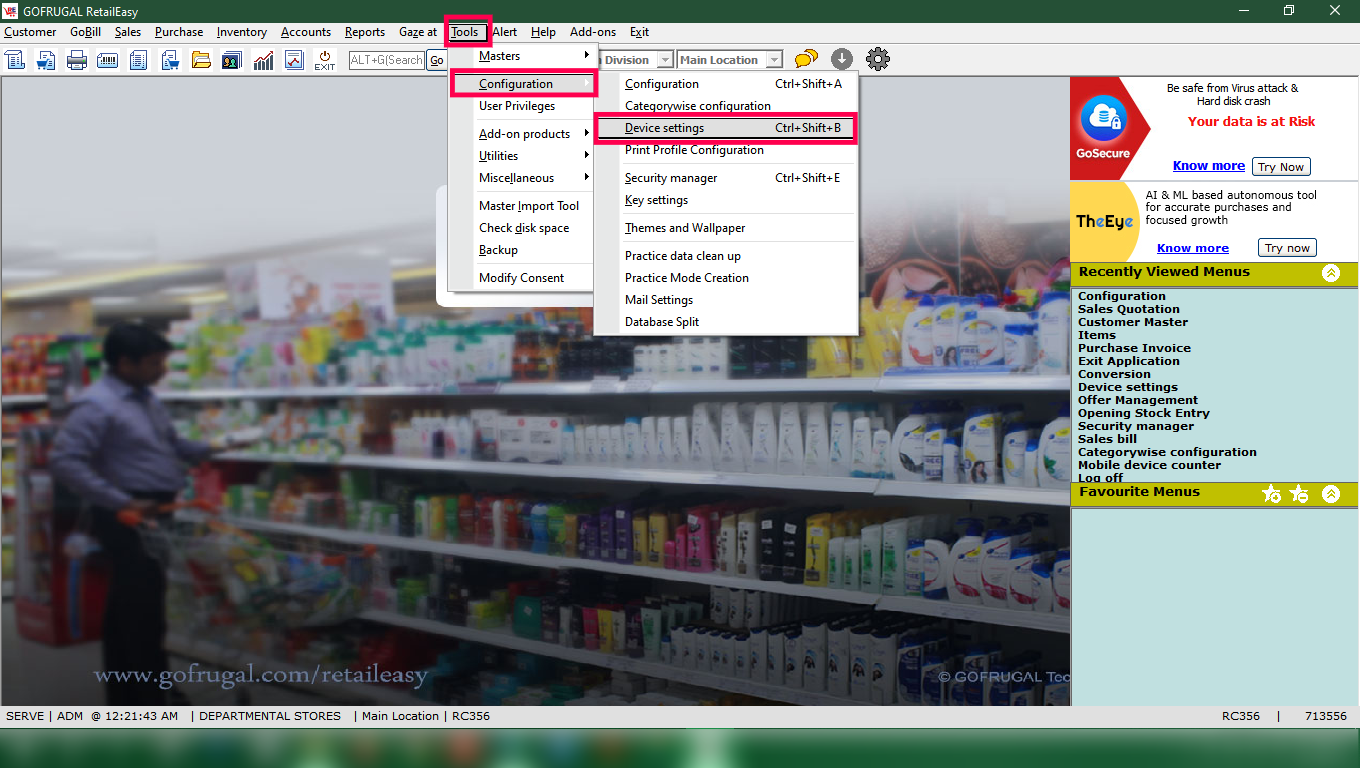1360x768 pixels.
Task: Click the add favourite star-plus icon
Action: pyautogui.click(x=1272, y=494)
